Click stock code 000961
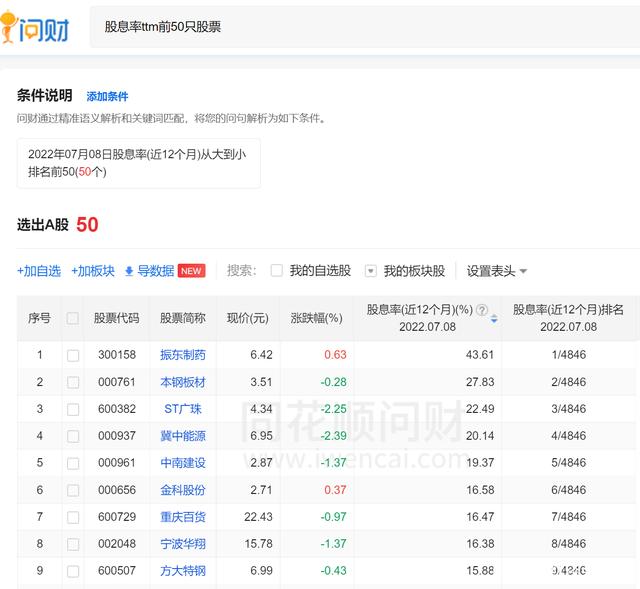The width and height of the screenshot is (640, 589). (117, 463)
